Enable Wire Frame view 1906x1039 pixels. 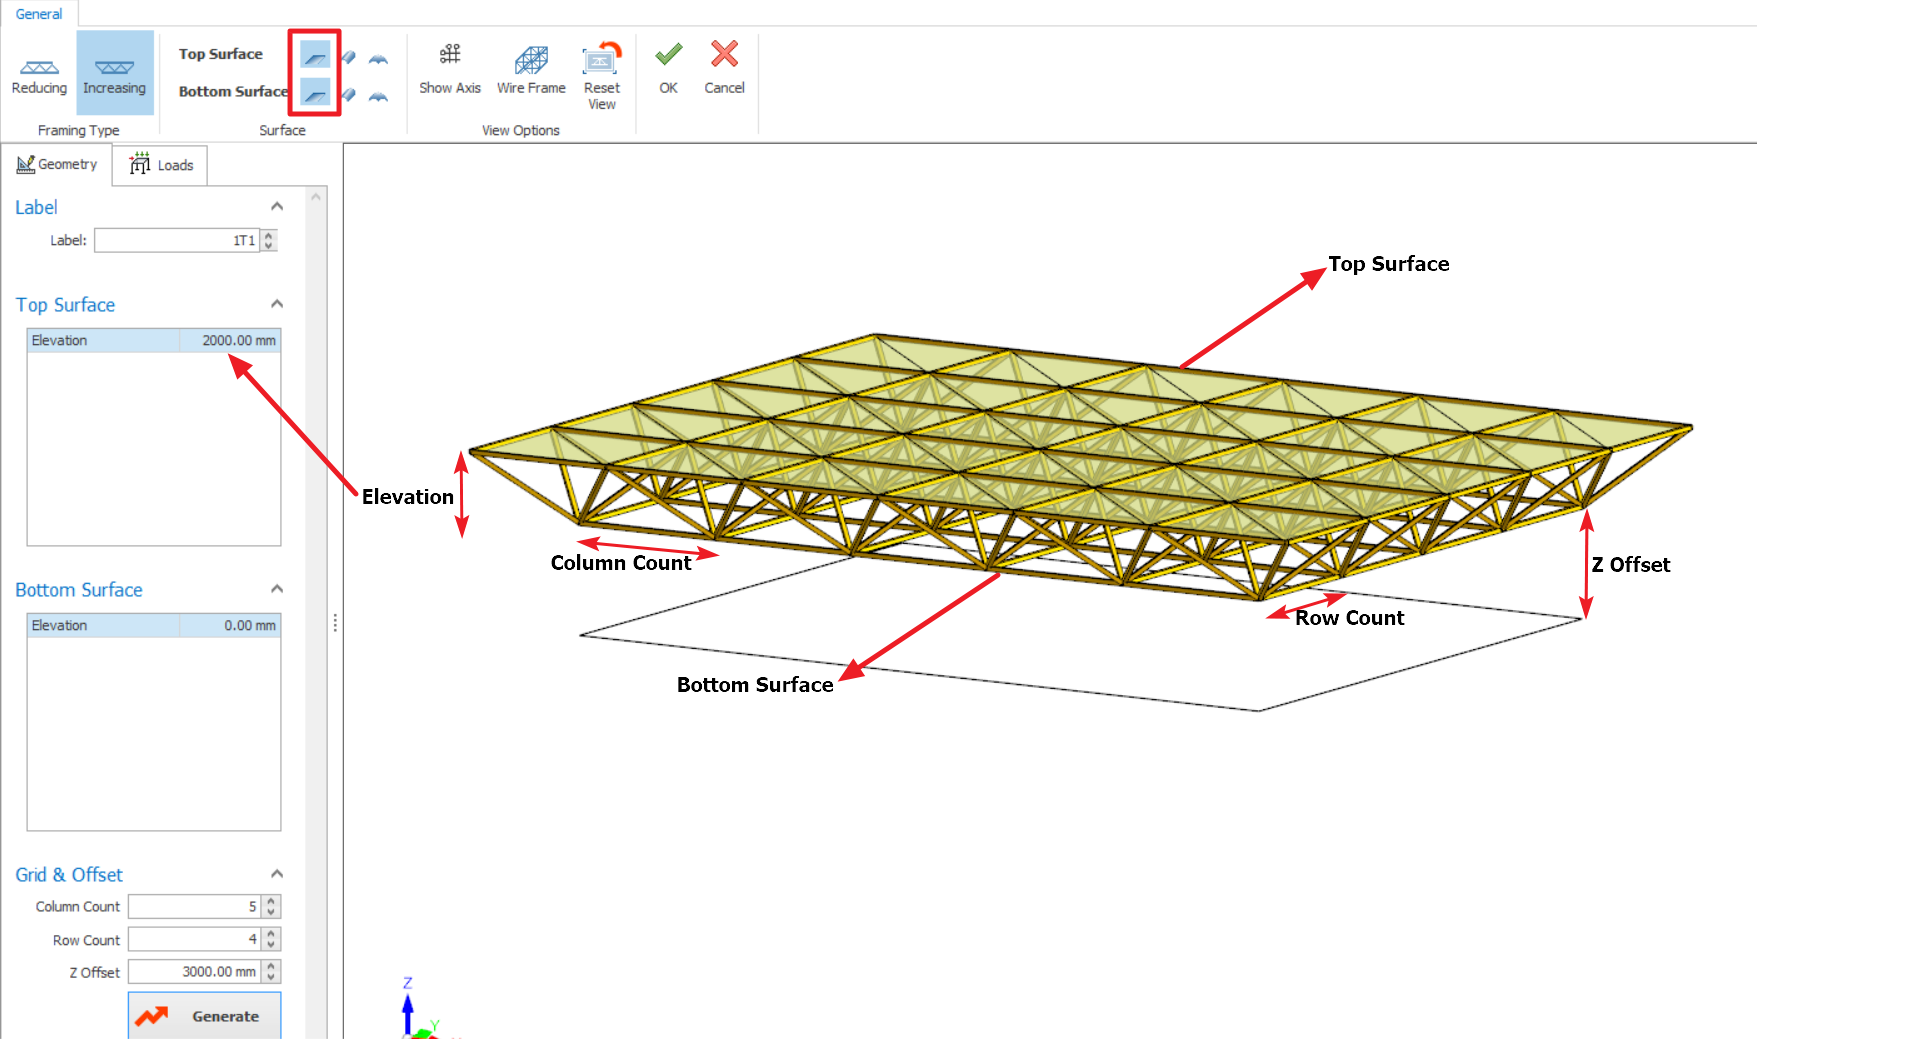[x=531, y=68]
